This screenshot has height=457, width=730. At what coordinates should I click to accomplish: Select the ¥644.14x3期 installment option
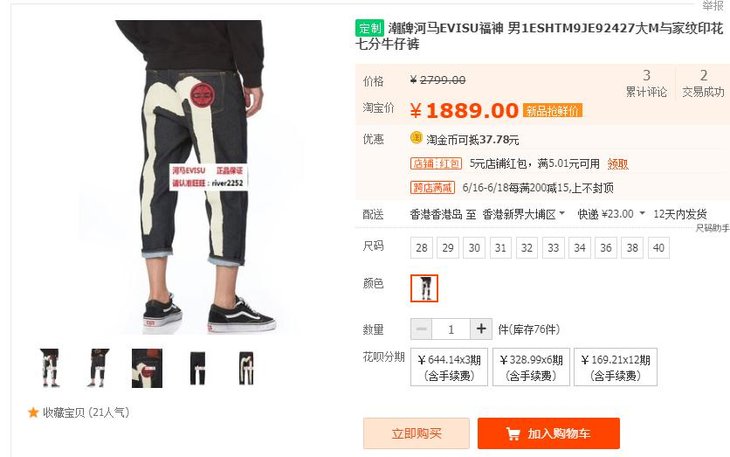(x=449, y=367)
